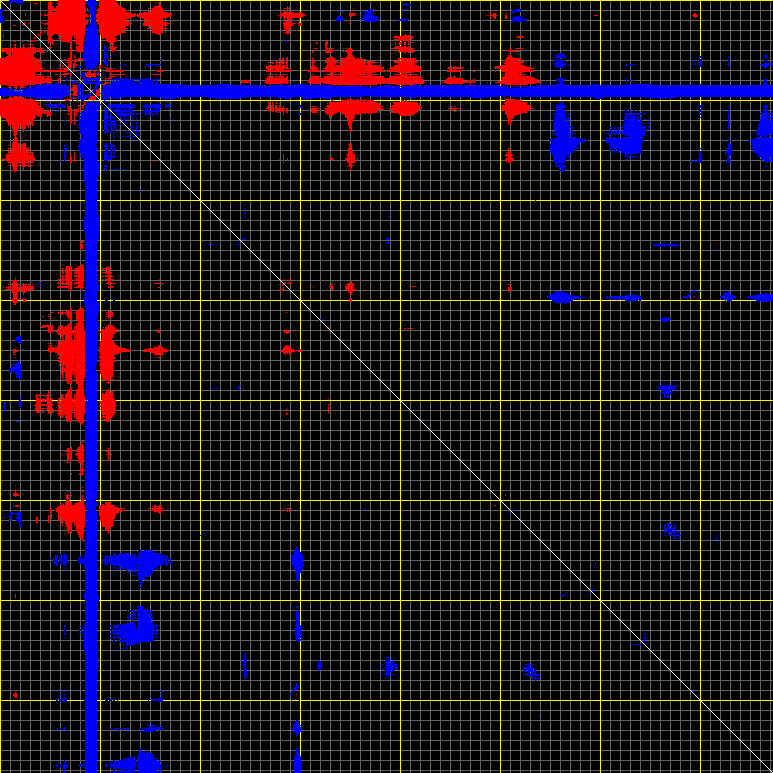This screenshot has height=773, width=773.
Task: Click the red blob with spike right of the vertical band
Action: point(112,350)
